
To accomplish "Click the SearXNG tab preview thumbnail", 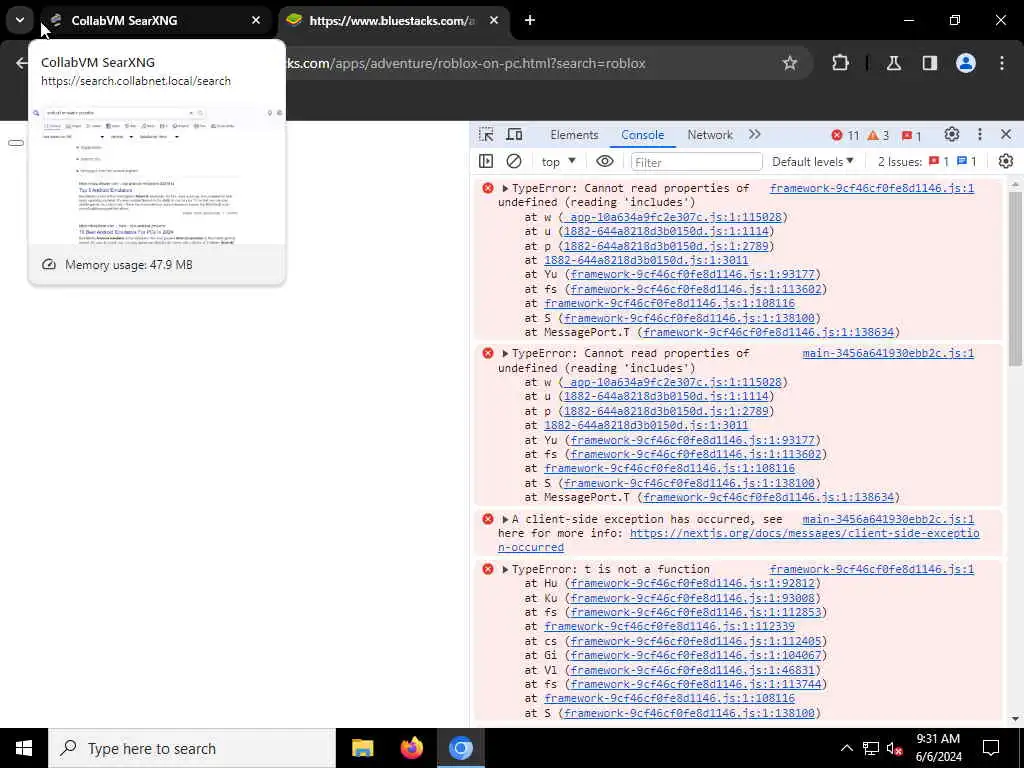I will click(157, 176).
